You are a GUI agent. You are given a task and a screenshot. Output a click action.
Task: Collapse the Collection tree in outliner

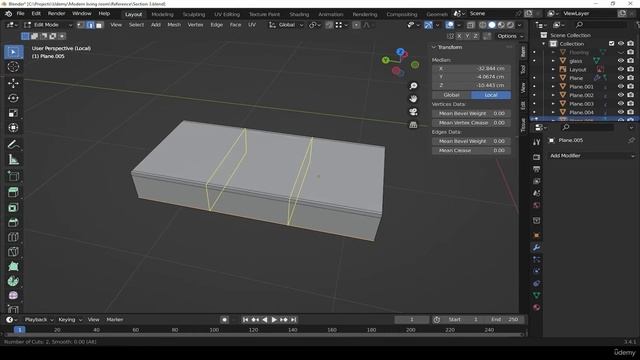(x=544, y=44)
